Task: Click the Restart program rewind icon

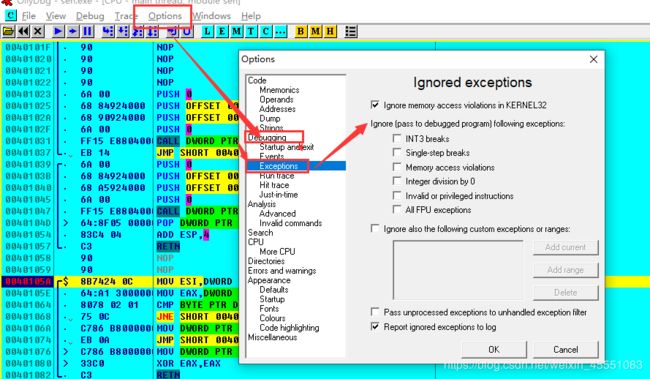Action: pyautogui.click(x=24, y=32)
